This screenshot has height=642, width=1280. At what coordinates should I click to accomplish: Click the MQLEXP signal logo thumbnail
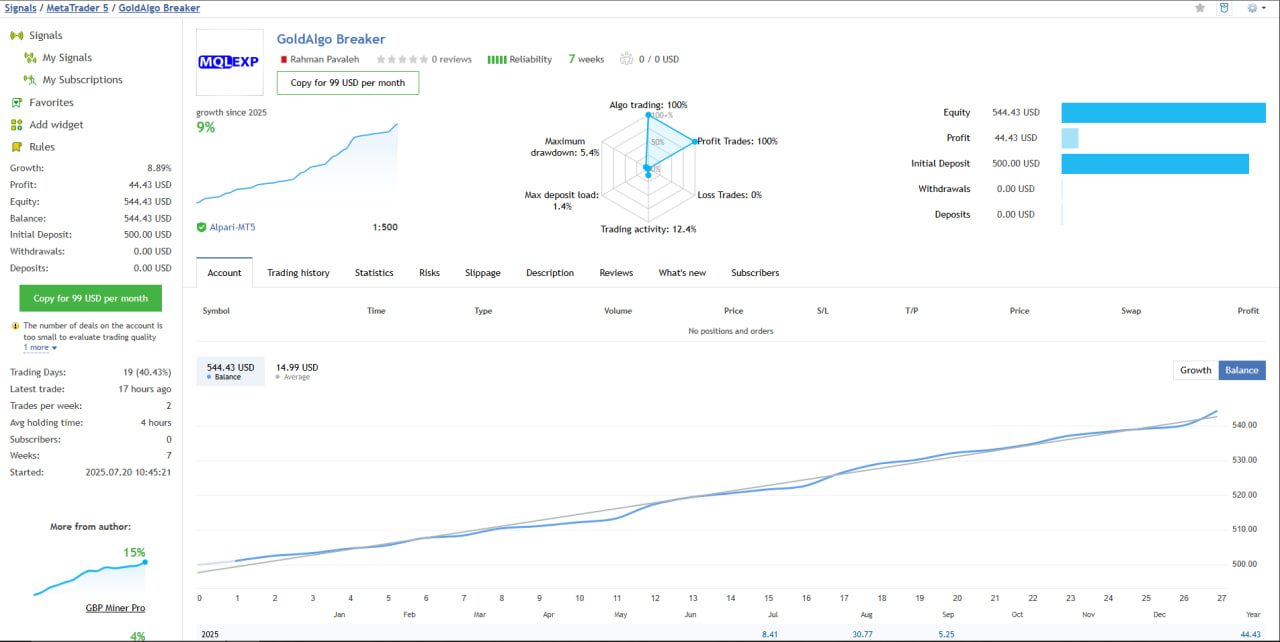pyautogui.click(x=229, y=61)
